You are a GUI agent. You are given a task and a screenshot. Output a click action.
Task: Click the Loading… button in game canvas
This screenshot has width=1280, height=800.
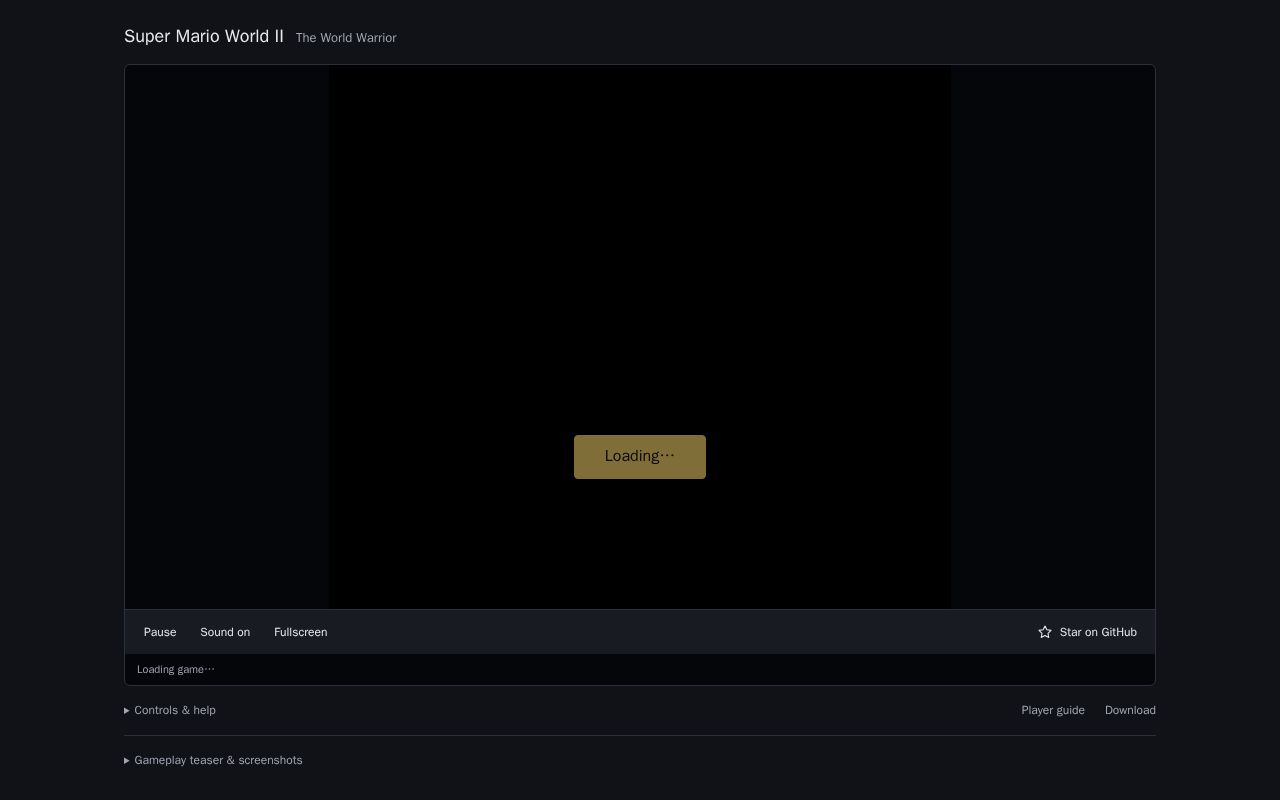coord(640,457)
